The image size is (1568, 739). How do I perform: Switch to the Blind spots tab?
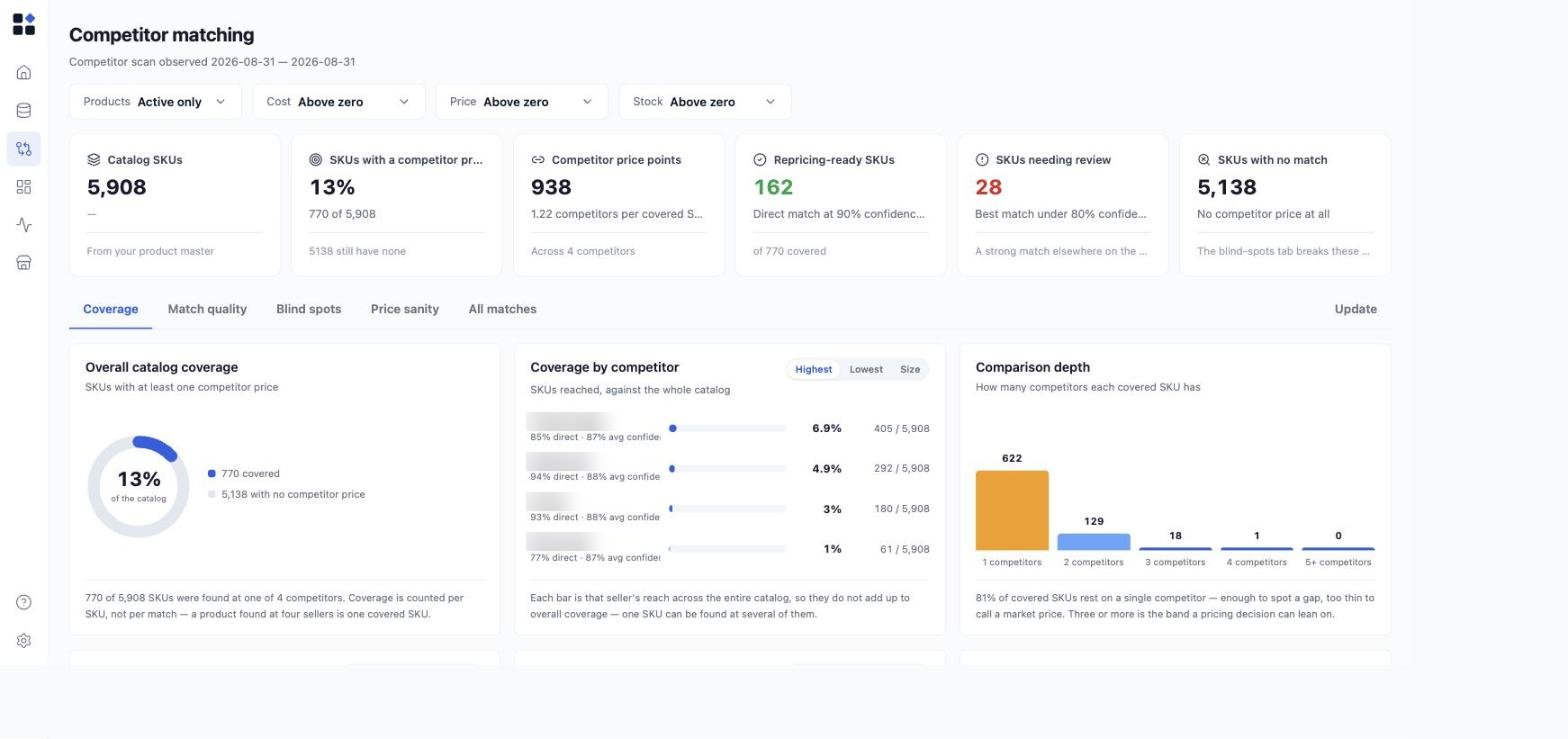pos(308,309)
